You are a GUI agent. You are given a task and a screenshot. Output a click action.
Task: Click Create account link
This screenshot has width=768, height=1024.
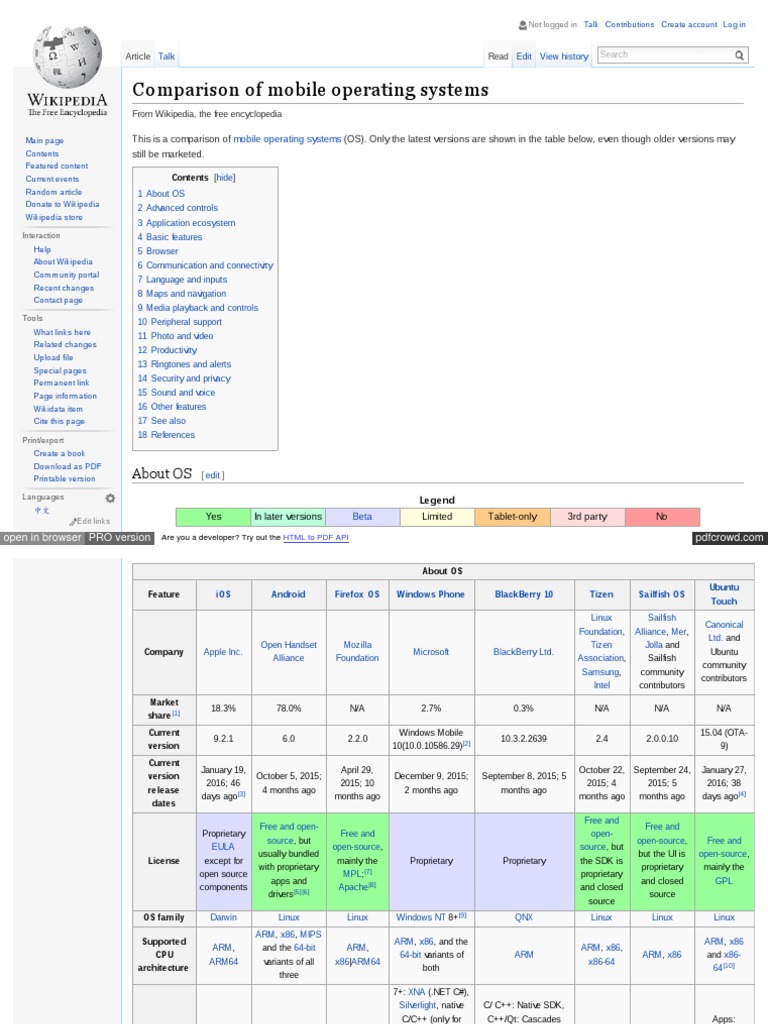(689, 24)
